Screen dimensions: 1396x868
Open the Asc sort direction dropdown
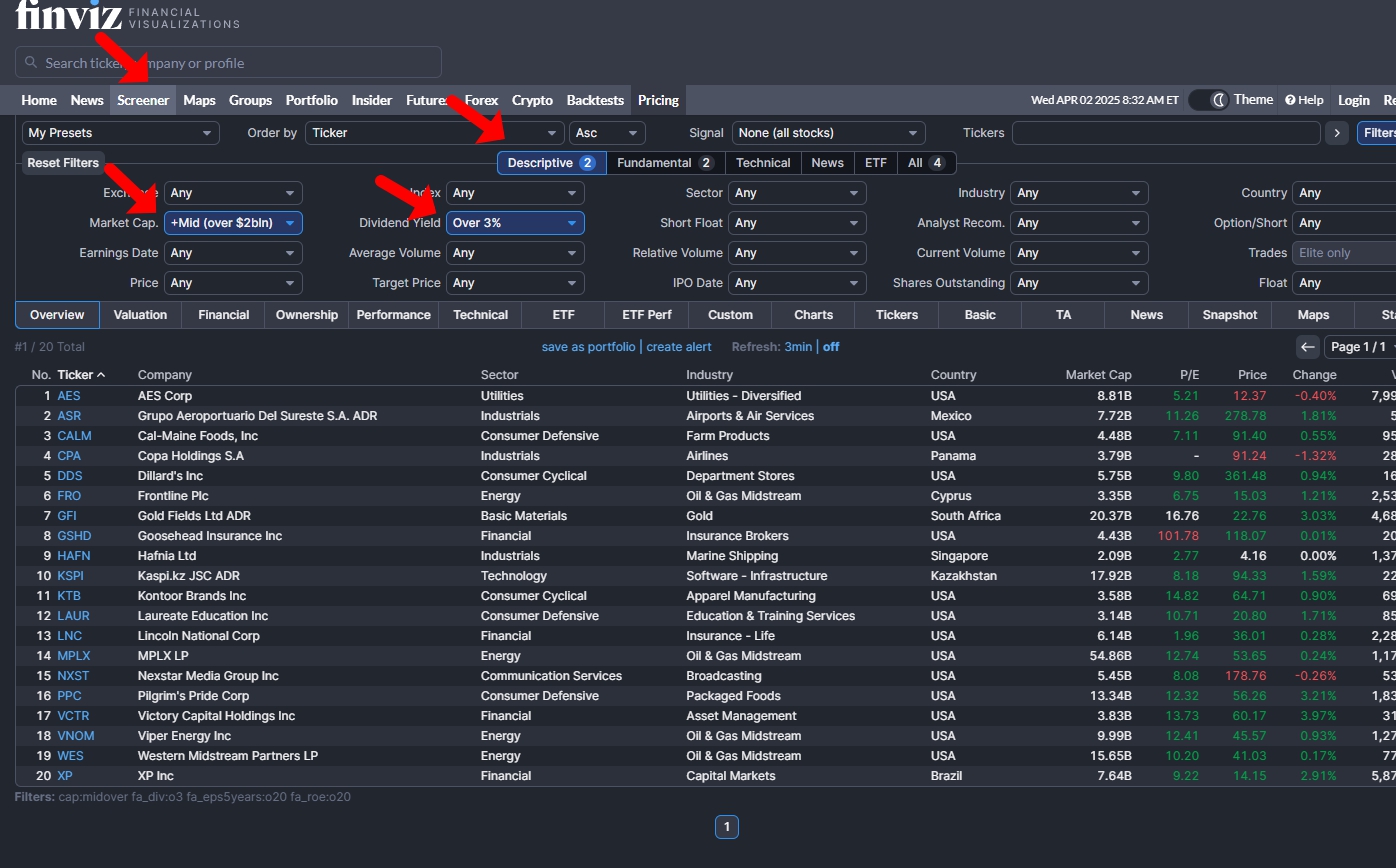click(607, 133)
